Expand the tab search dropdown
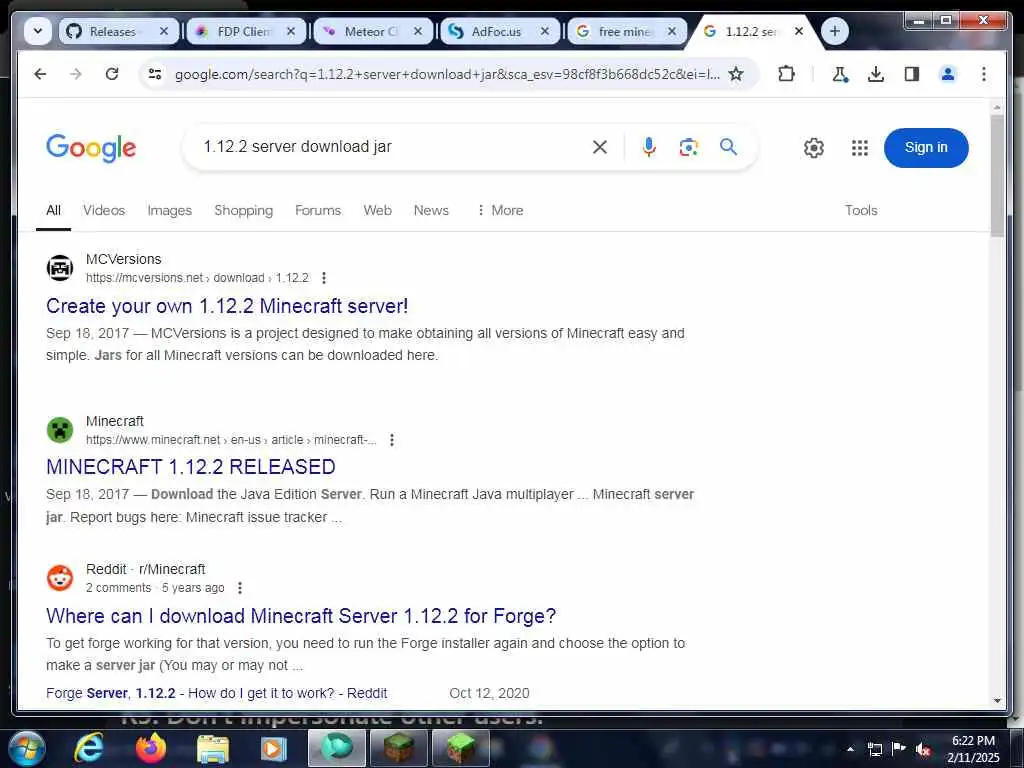The image size is (1024, 768). (x=38, y=31)
